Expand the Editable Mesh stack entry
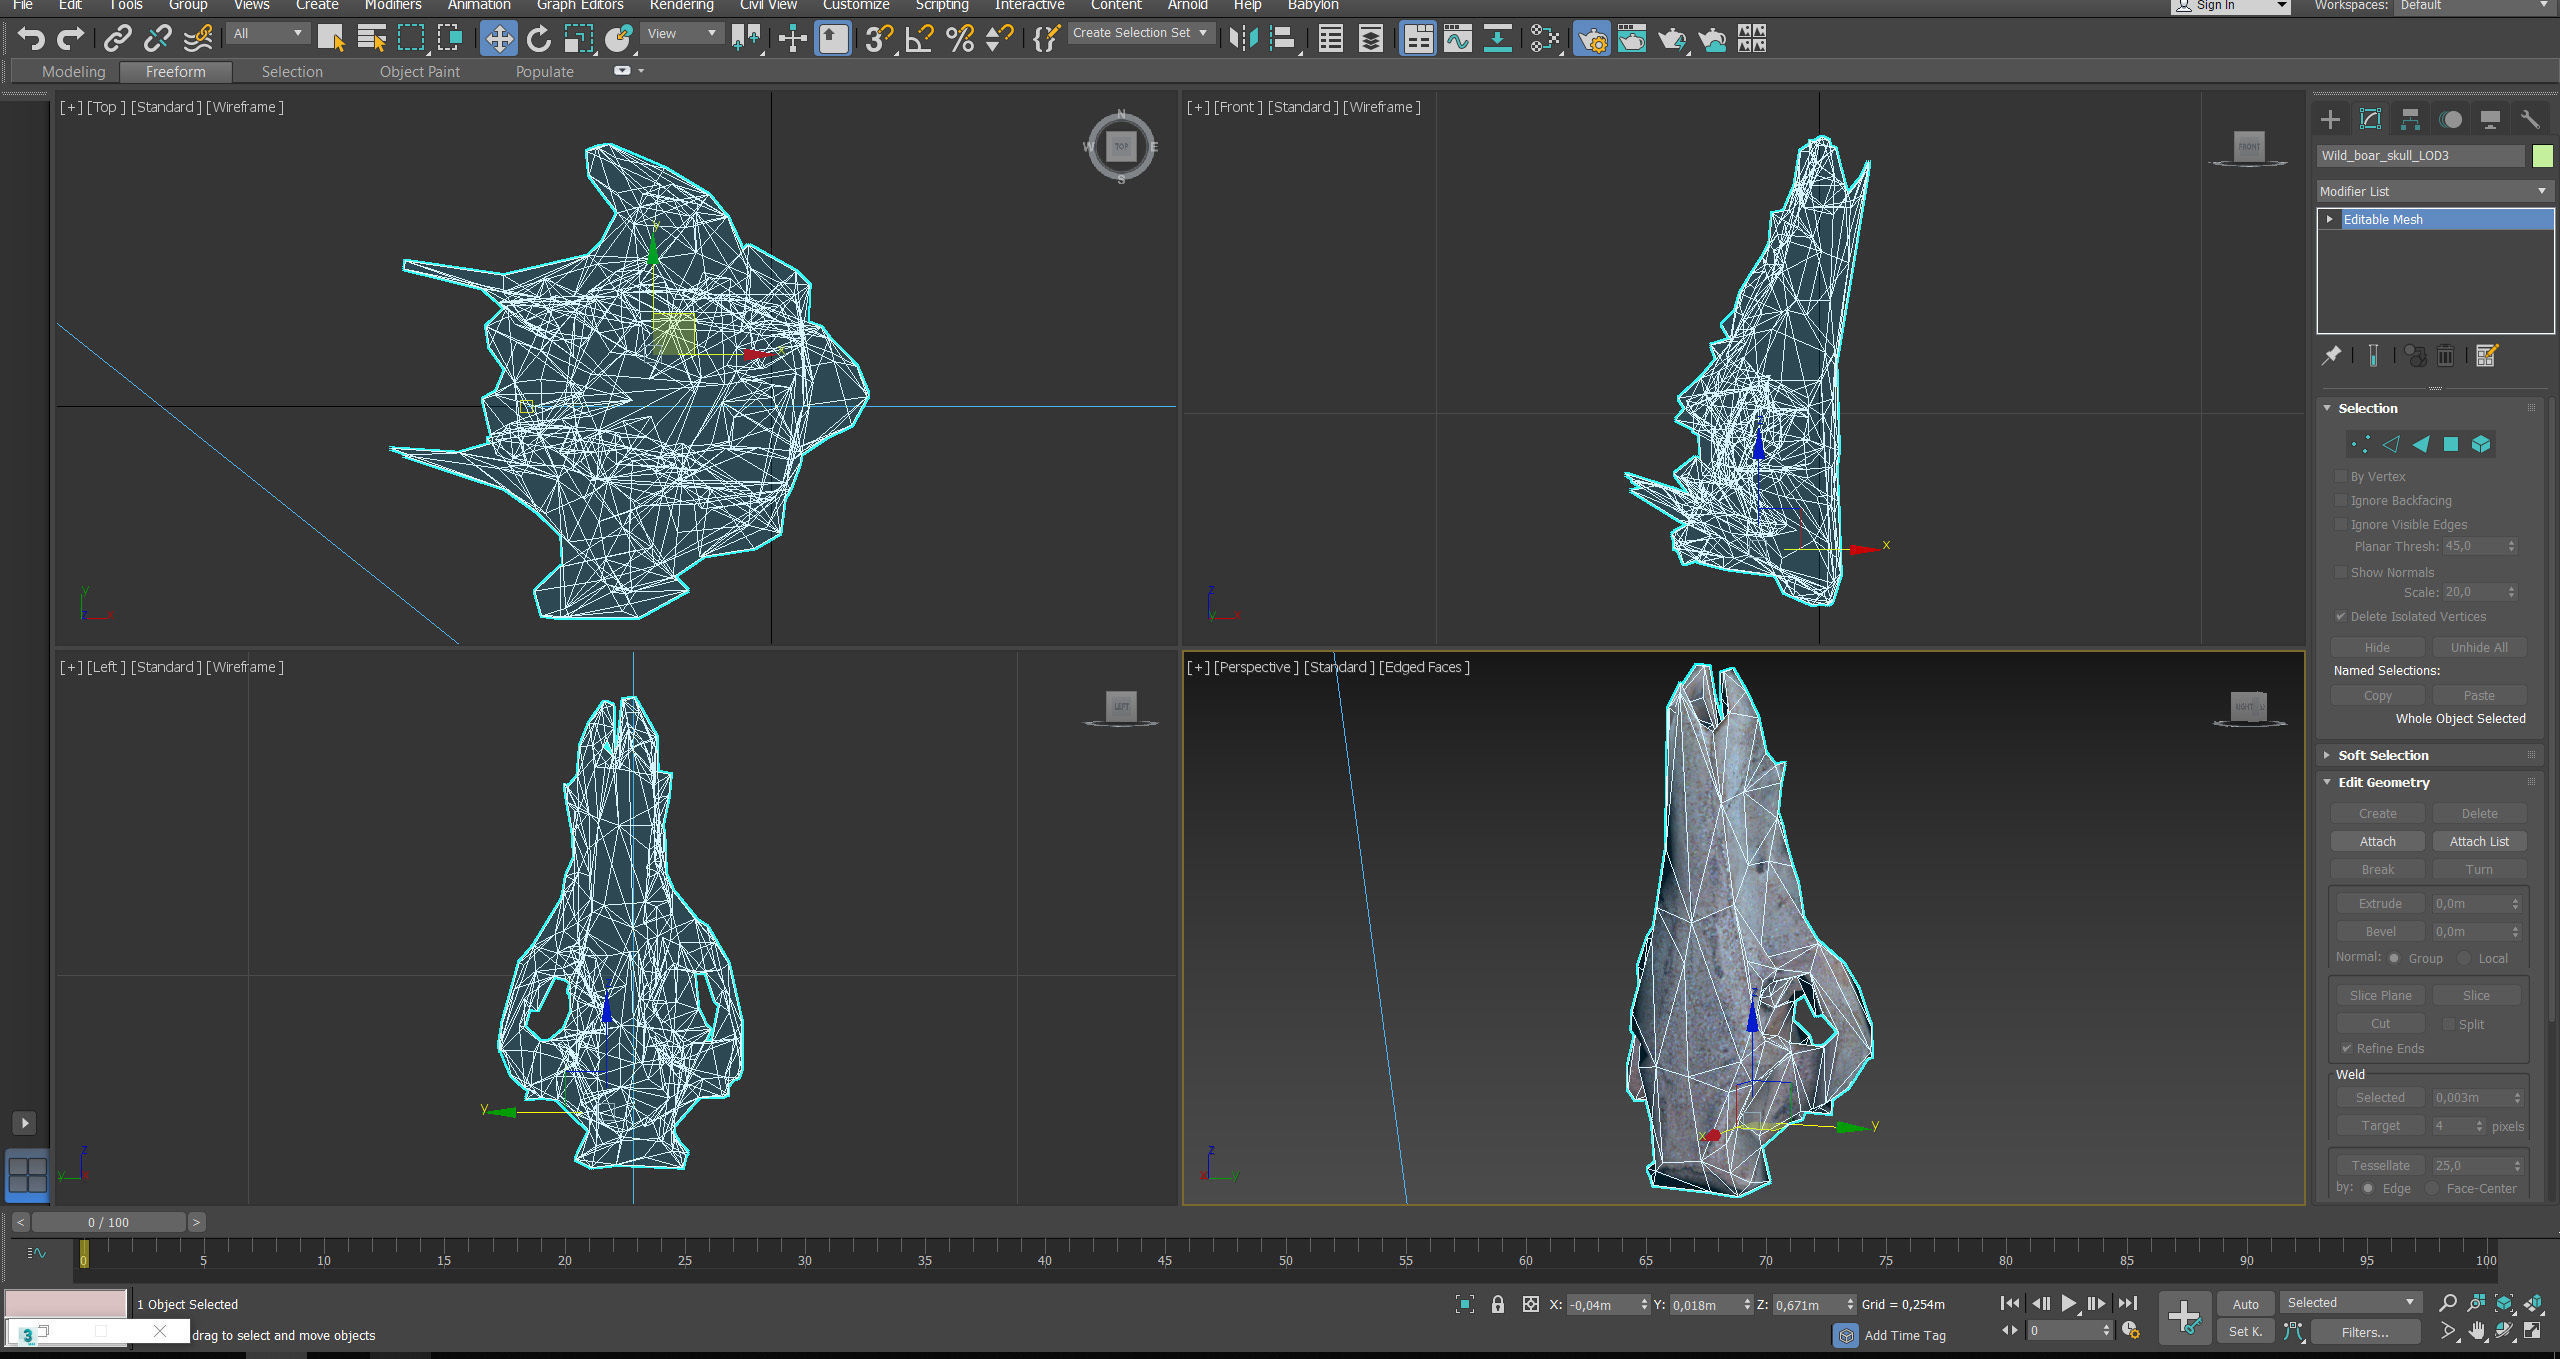The width and height of the screenshot is (2560, 1359). (x=2330, y=219)
